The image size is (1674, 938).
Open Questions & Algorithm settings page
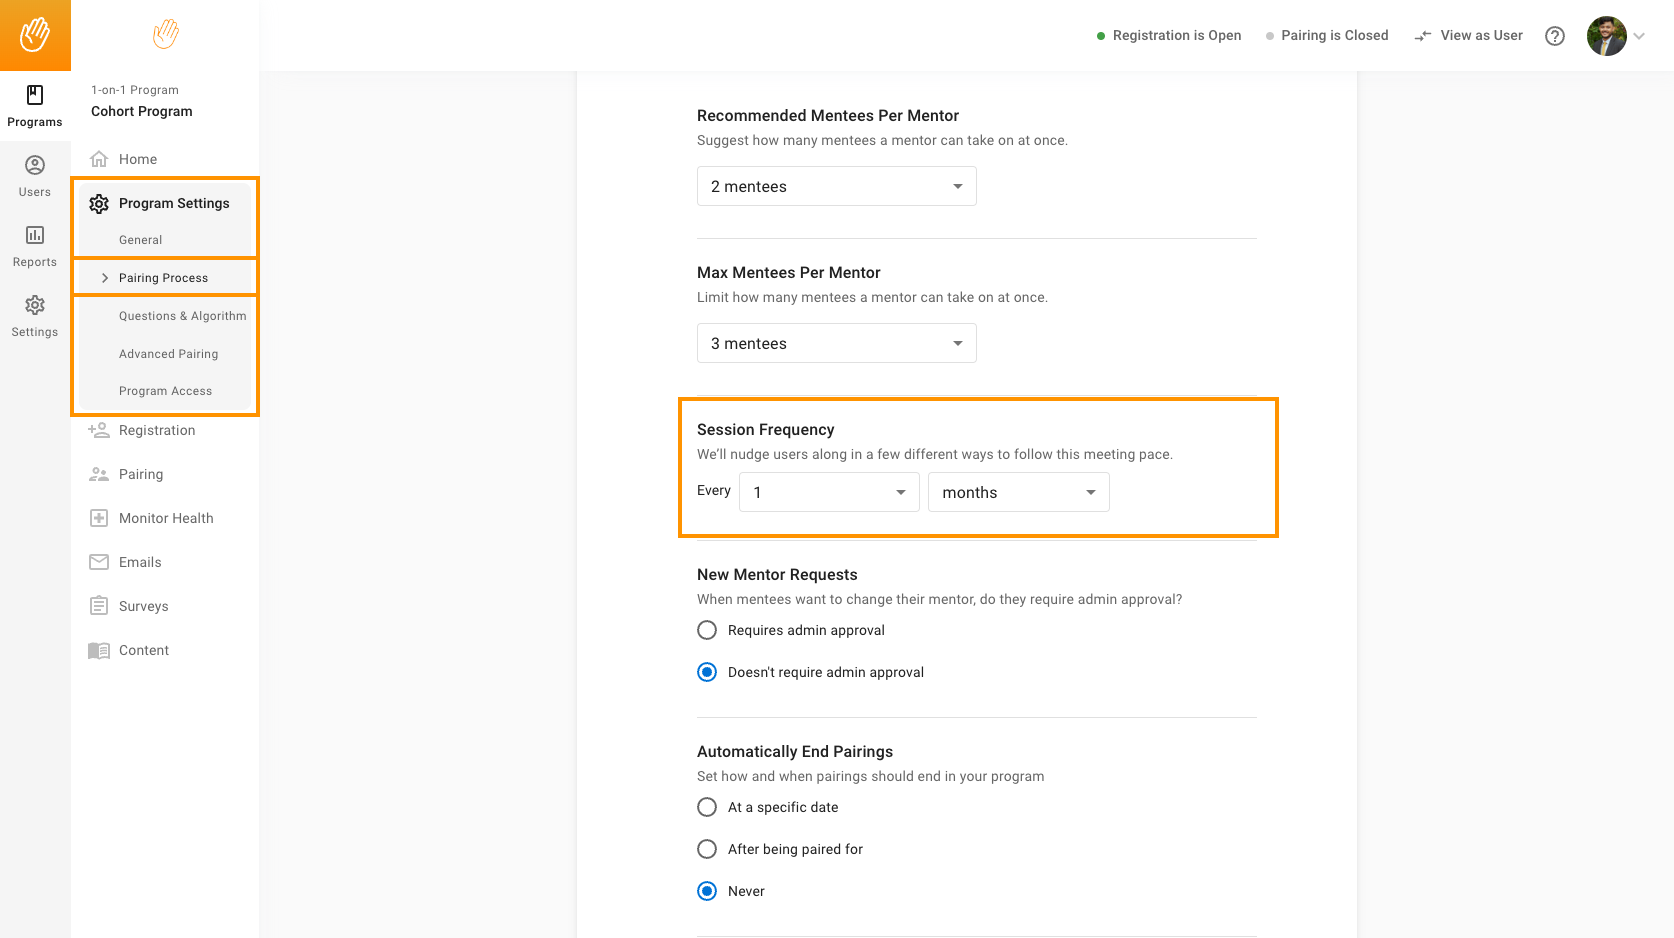[x=182, y=316]
